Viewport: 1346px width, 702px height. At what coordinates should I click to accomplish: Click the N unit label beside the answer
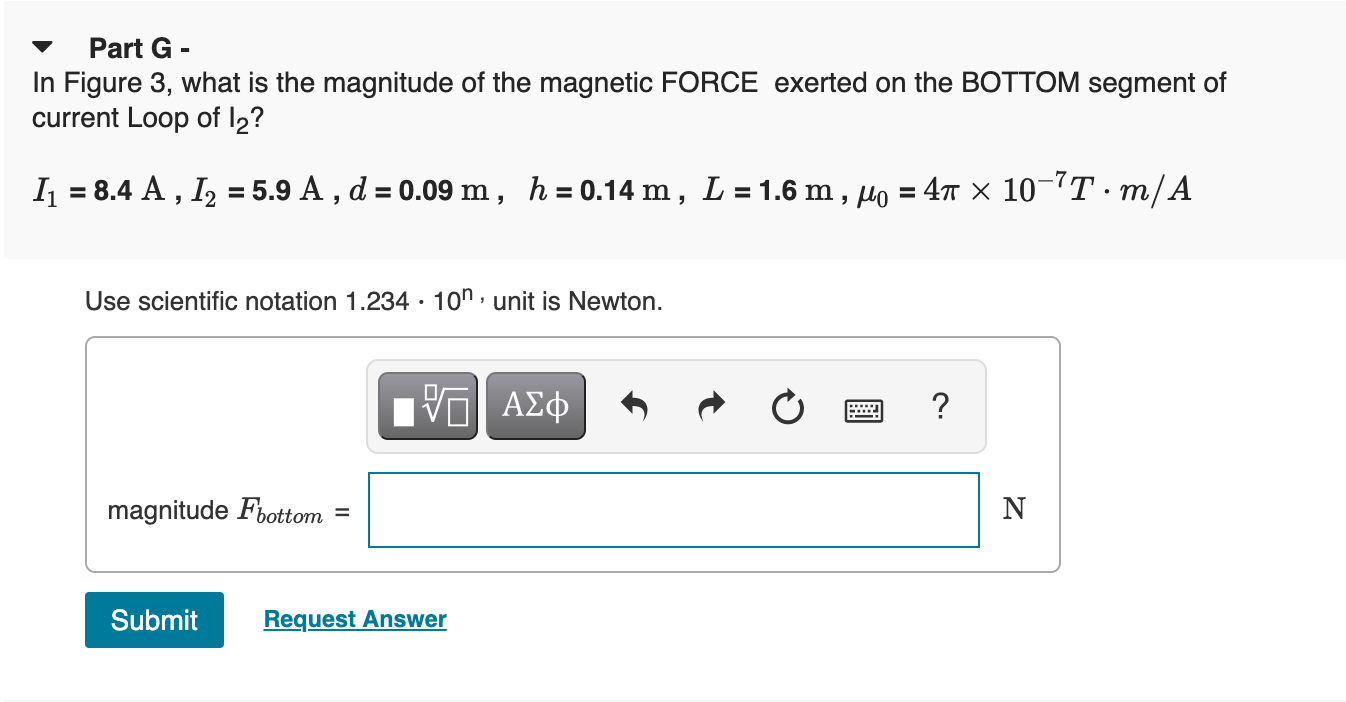pyautogui.click(x=1013, y=509)
